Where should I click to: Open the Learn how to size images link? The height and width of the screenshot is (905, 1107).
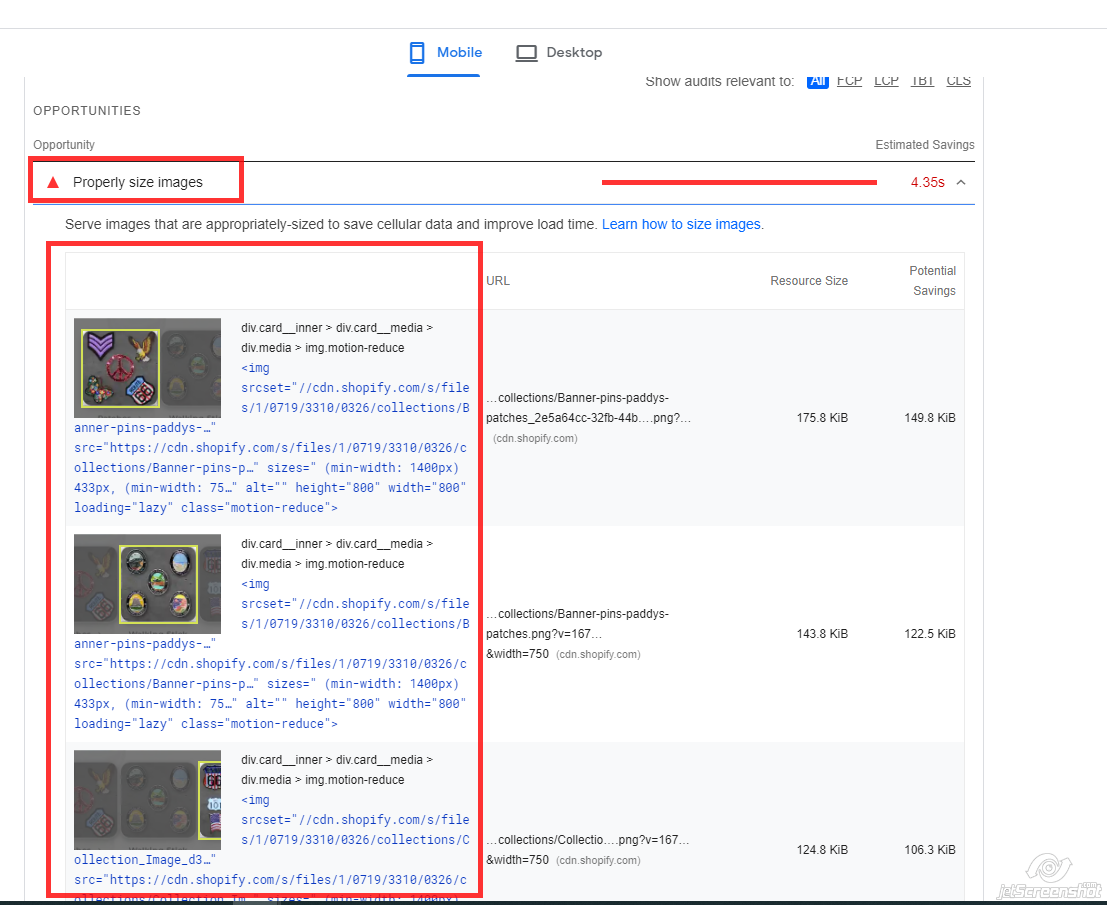click(681, 224)
